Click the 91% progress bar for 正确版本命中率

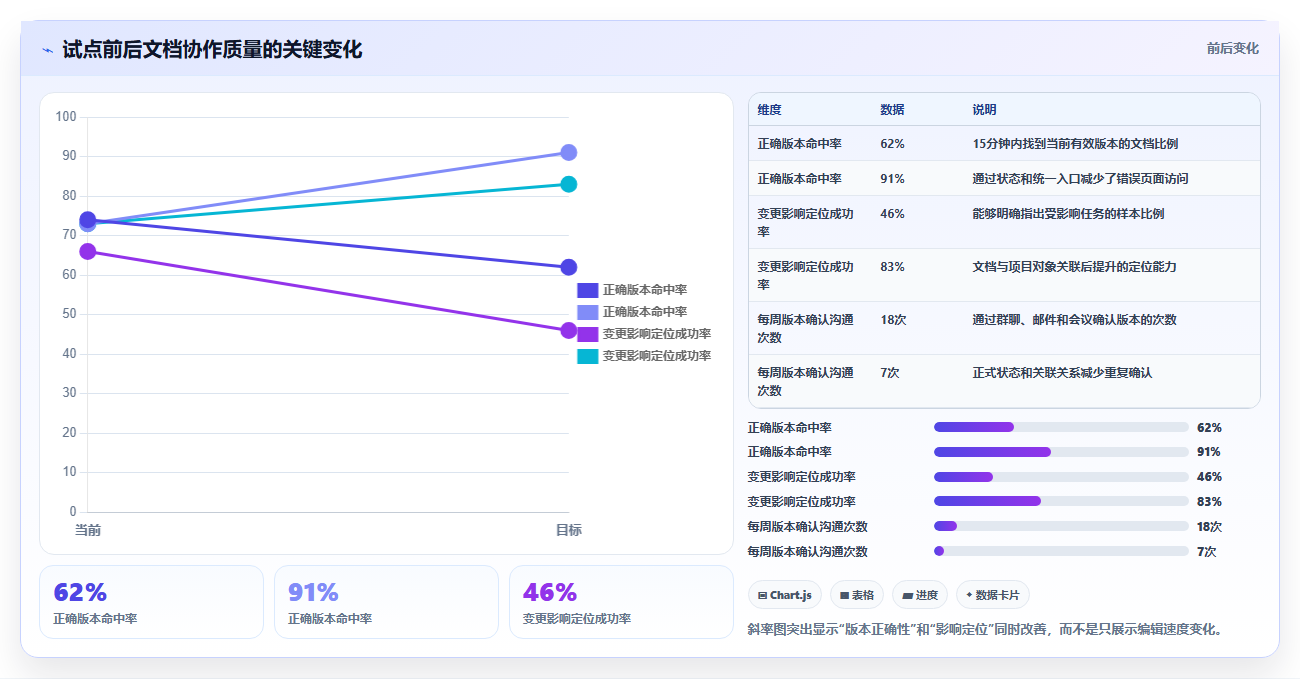[1061, 452]
